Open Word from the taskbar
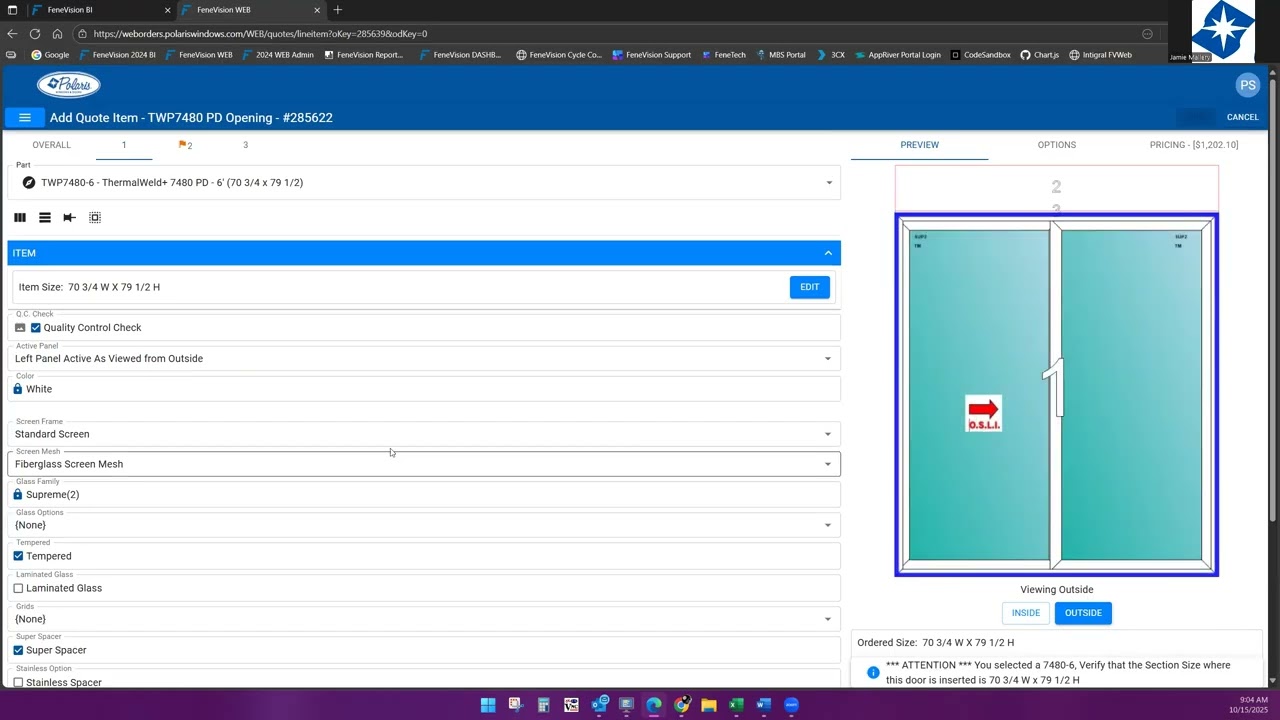 tap(764, 705)
